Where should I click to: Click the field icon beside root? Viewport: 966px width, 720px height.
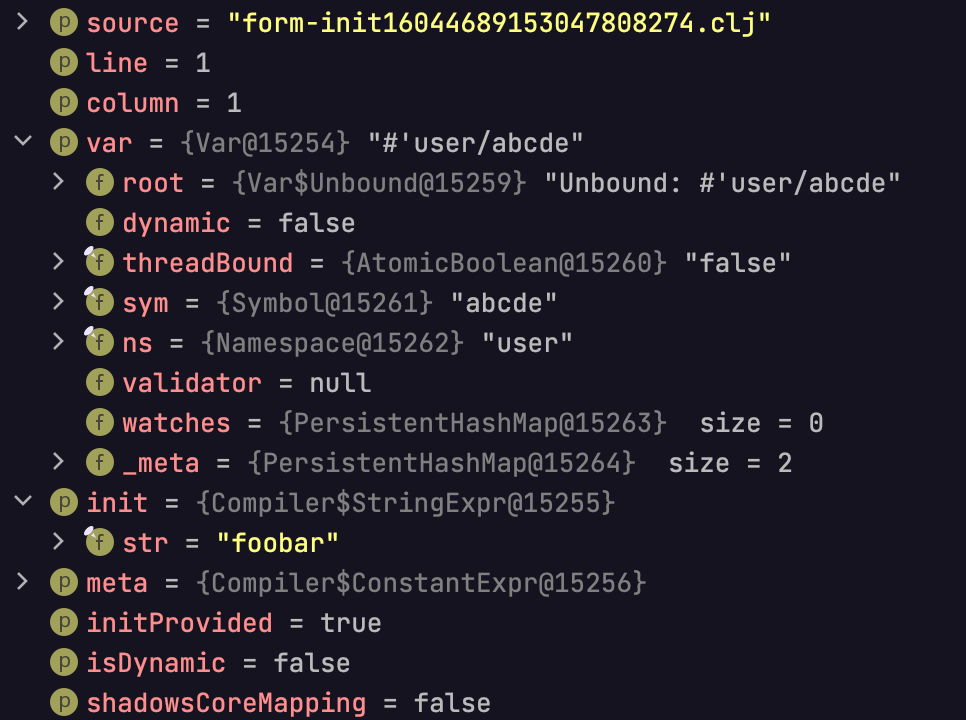click(x=100, y=182)
